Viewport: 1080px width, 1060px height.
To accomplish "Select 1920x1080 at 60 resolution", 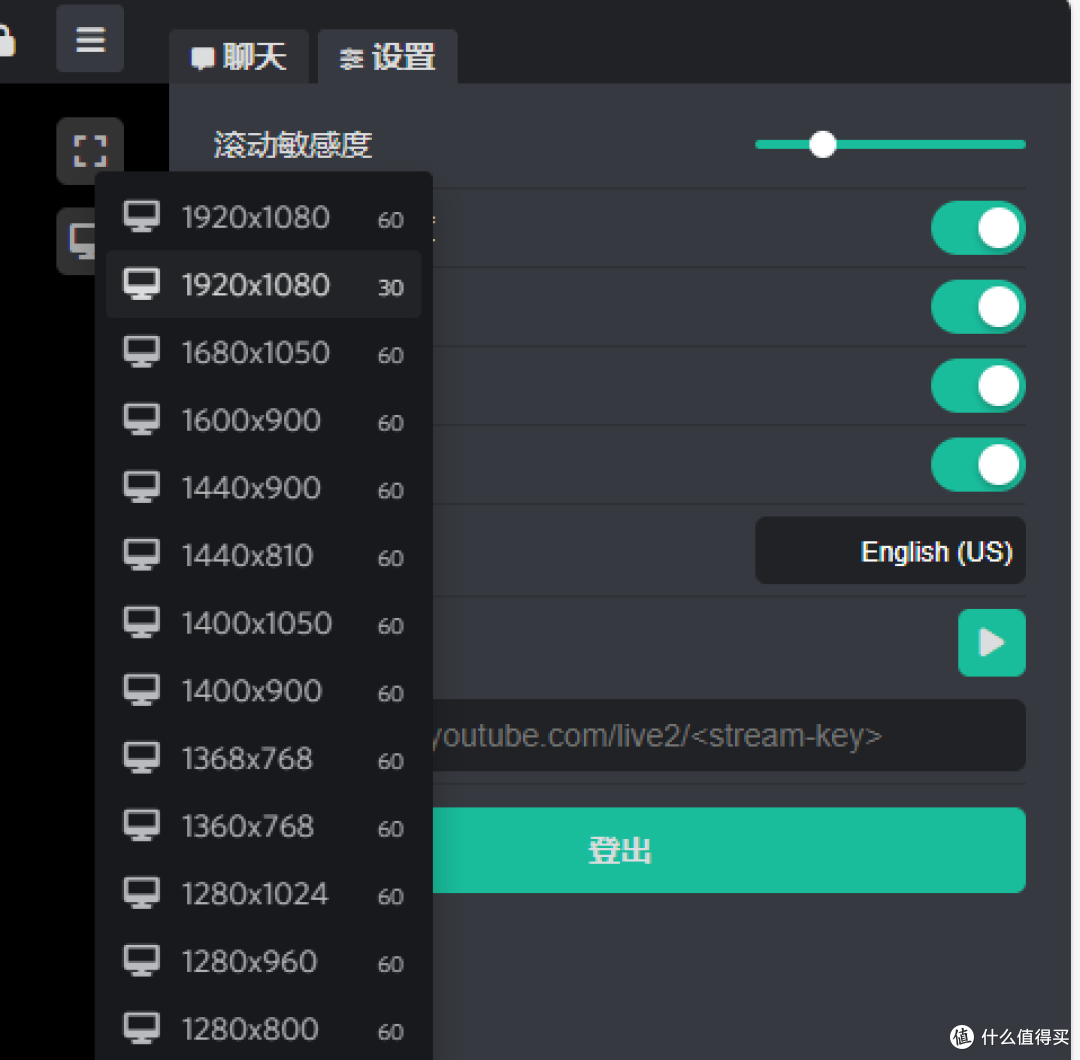I will (x=264, y=218).
